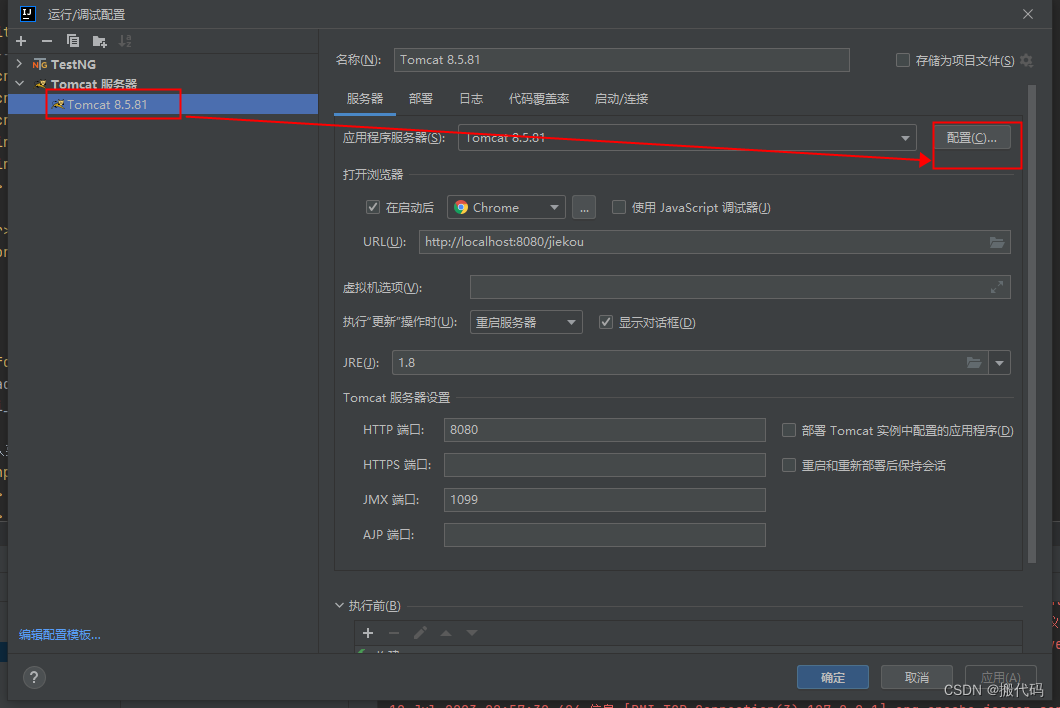Open the JRE dropdown arrow
The image size is (1060, 708).
tap(999, 362)
